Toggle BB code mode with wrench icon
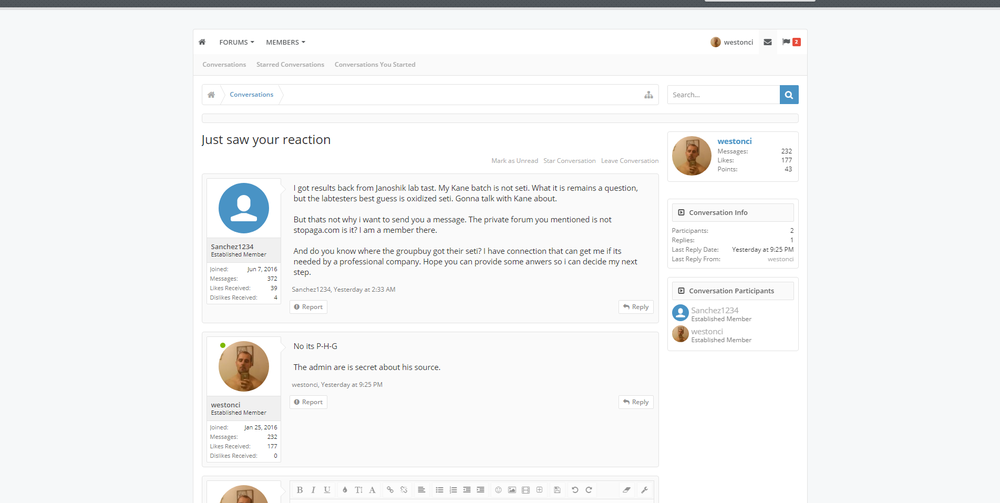Screen dimensions: 1000x503 pos(644,490)
